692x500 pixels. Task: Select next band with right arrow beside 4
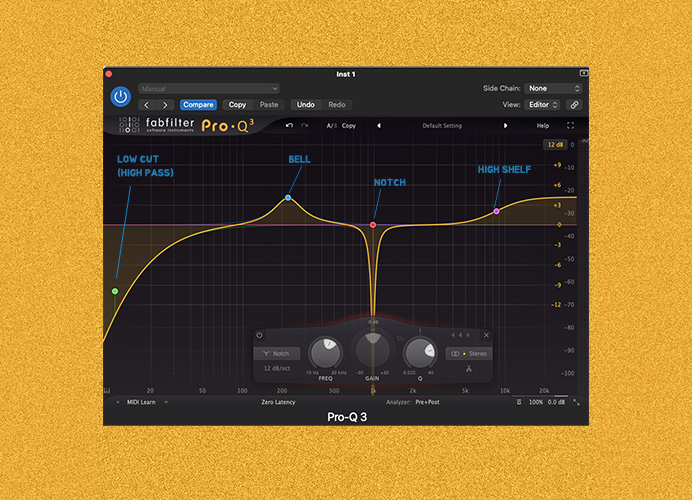pyautogui.click(x=468, y=335)
